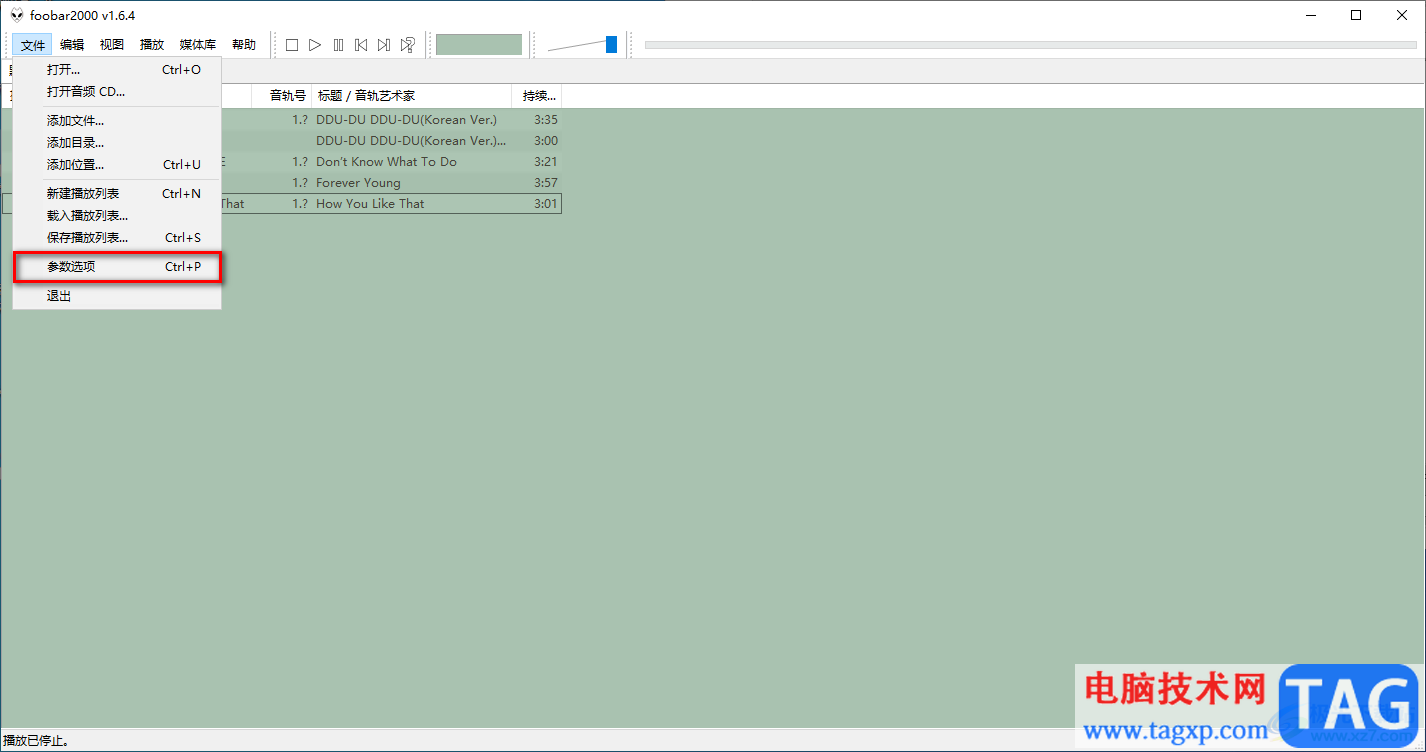Choose 添加位置... in the menu
Image resolution: width=1426 pixels, height=752 pixels.
click(x=117, y=165)
